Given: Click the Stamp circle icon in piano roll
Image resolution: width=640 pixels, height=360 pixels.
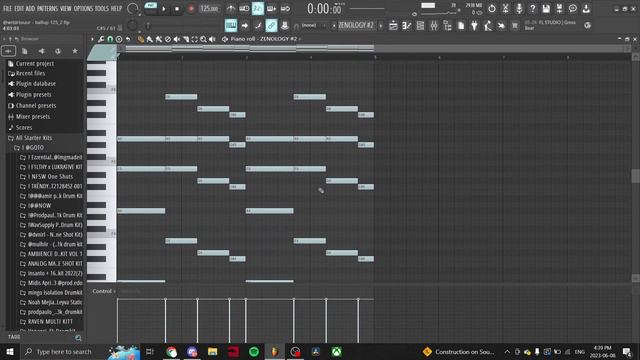Looking at the screenshot, I should (x=119, y=39).
